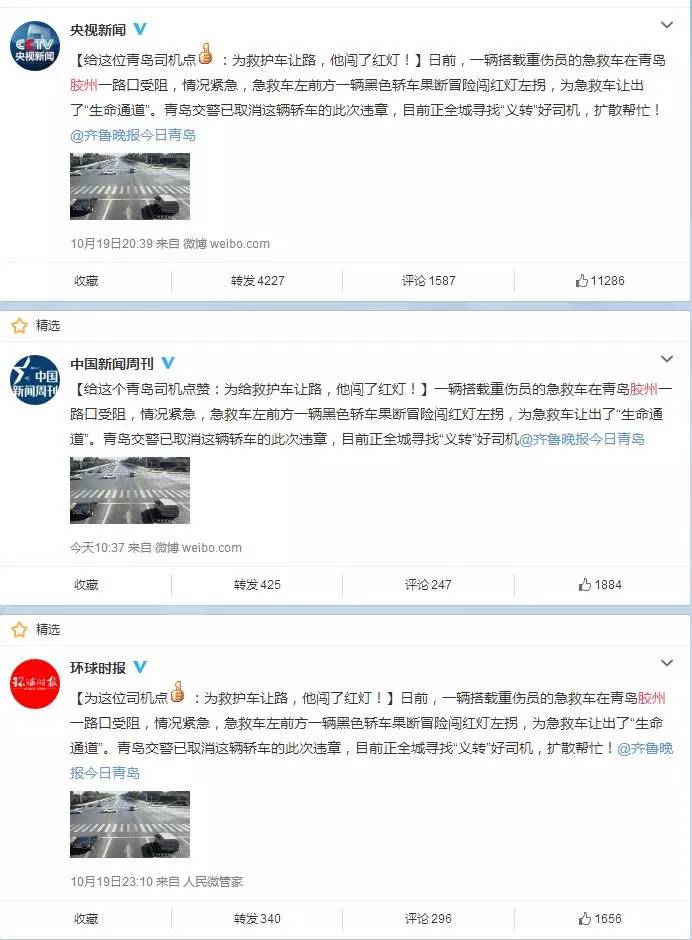The width and height of the screenshot is (692, 940).
Task: Open 央视新闻 CCTV profile avatar
Action: click(35, 46)
